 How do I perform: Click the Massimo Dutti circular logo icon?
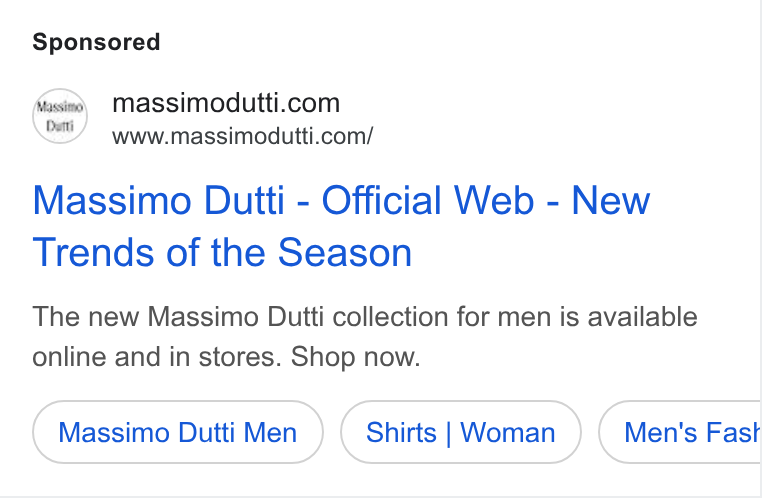click(x=60, y=116)
